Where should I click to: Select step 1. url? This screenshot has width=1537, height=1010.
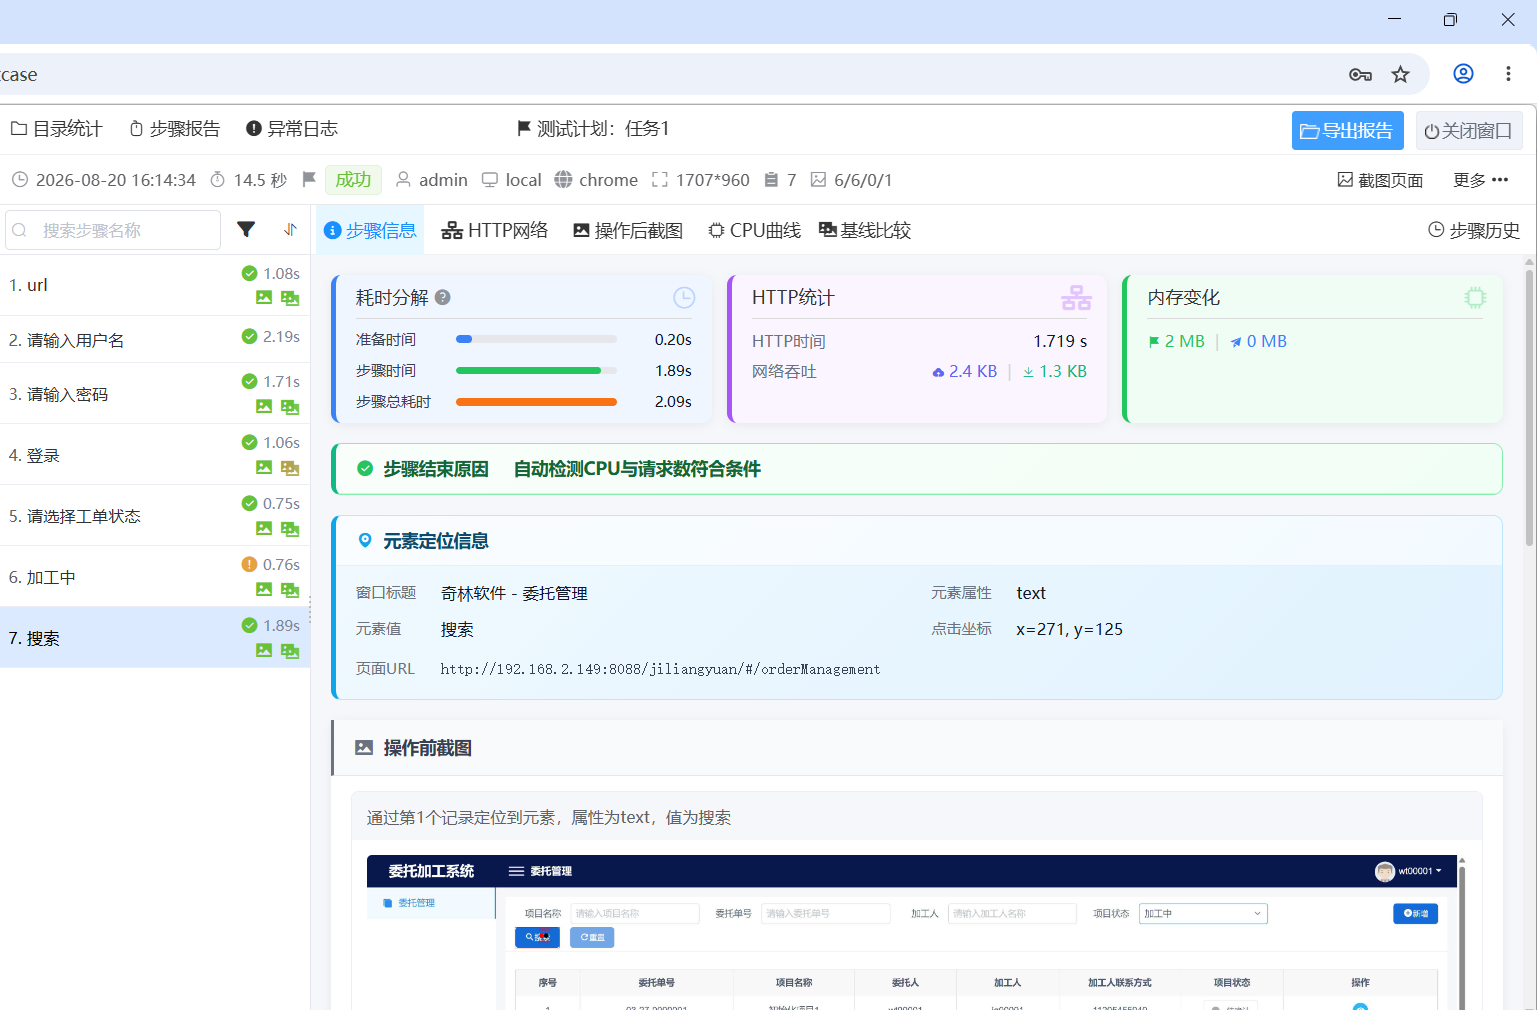coord(155,285)
